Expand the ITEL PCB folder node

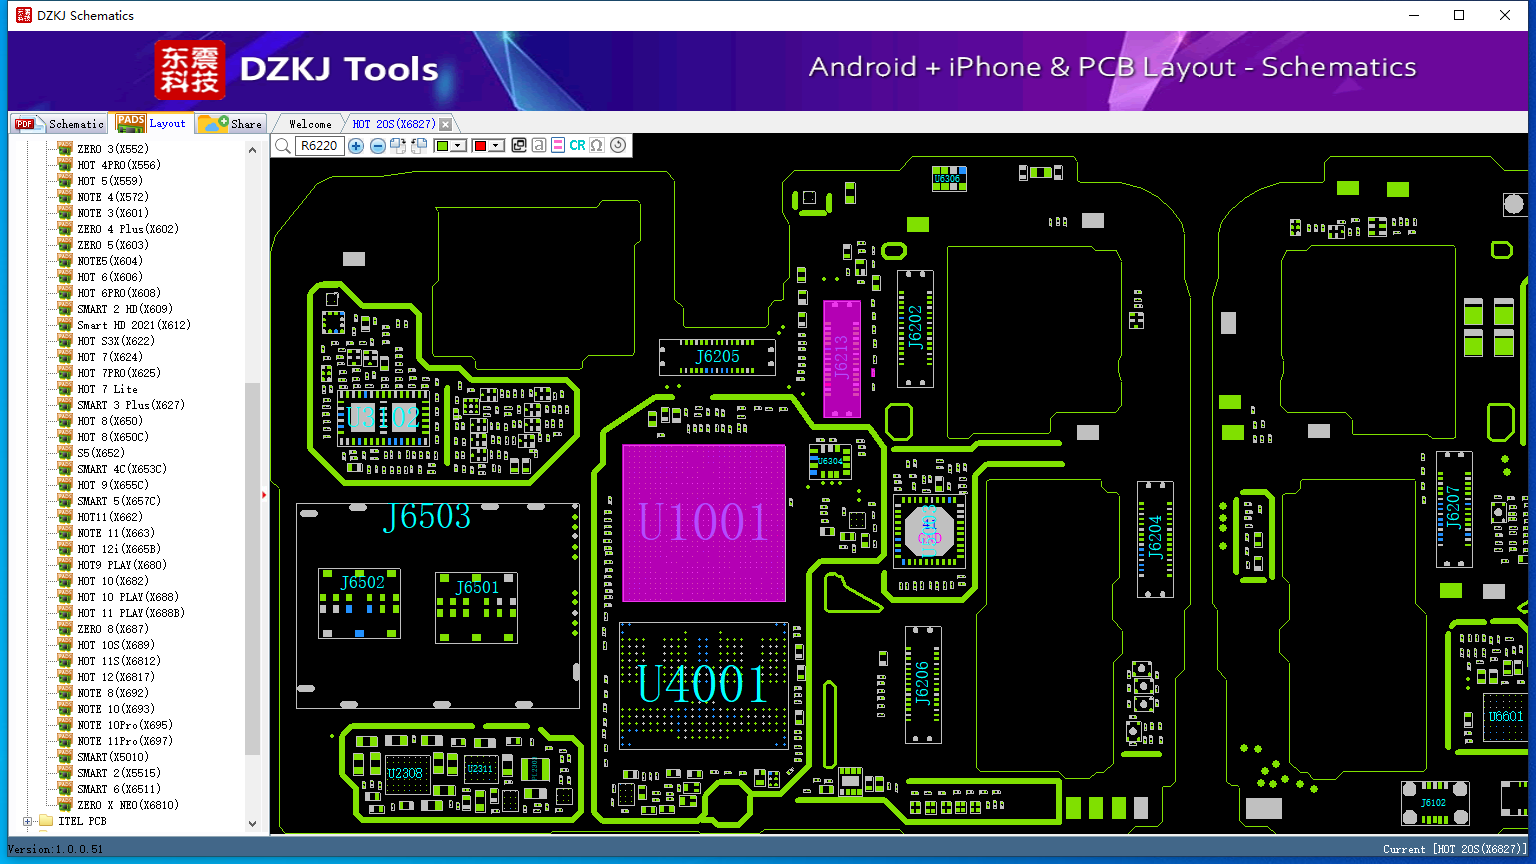click(x=28, y=821)
